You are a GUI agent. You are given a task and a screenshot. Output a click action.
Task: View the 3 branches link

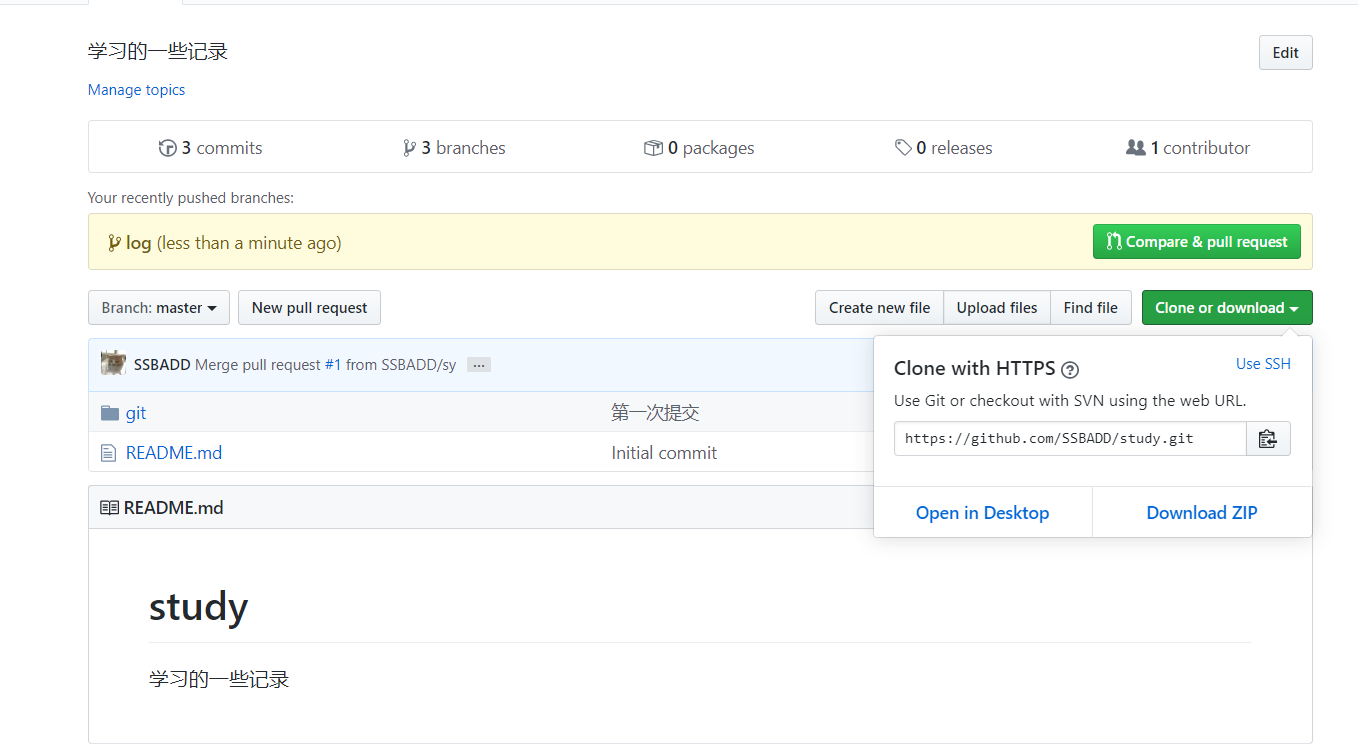click(x=454, y=148)
